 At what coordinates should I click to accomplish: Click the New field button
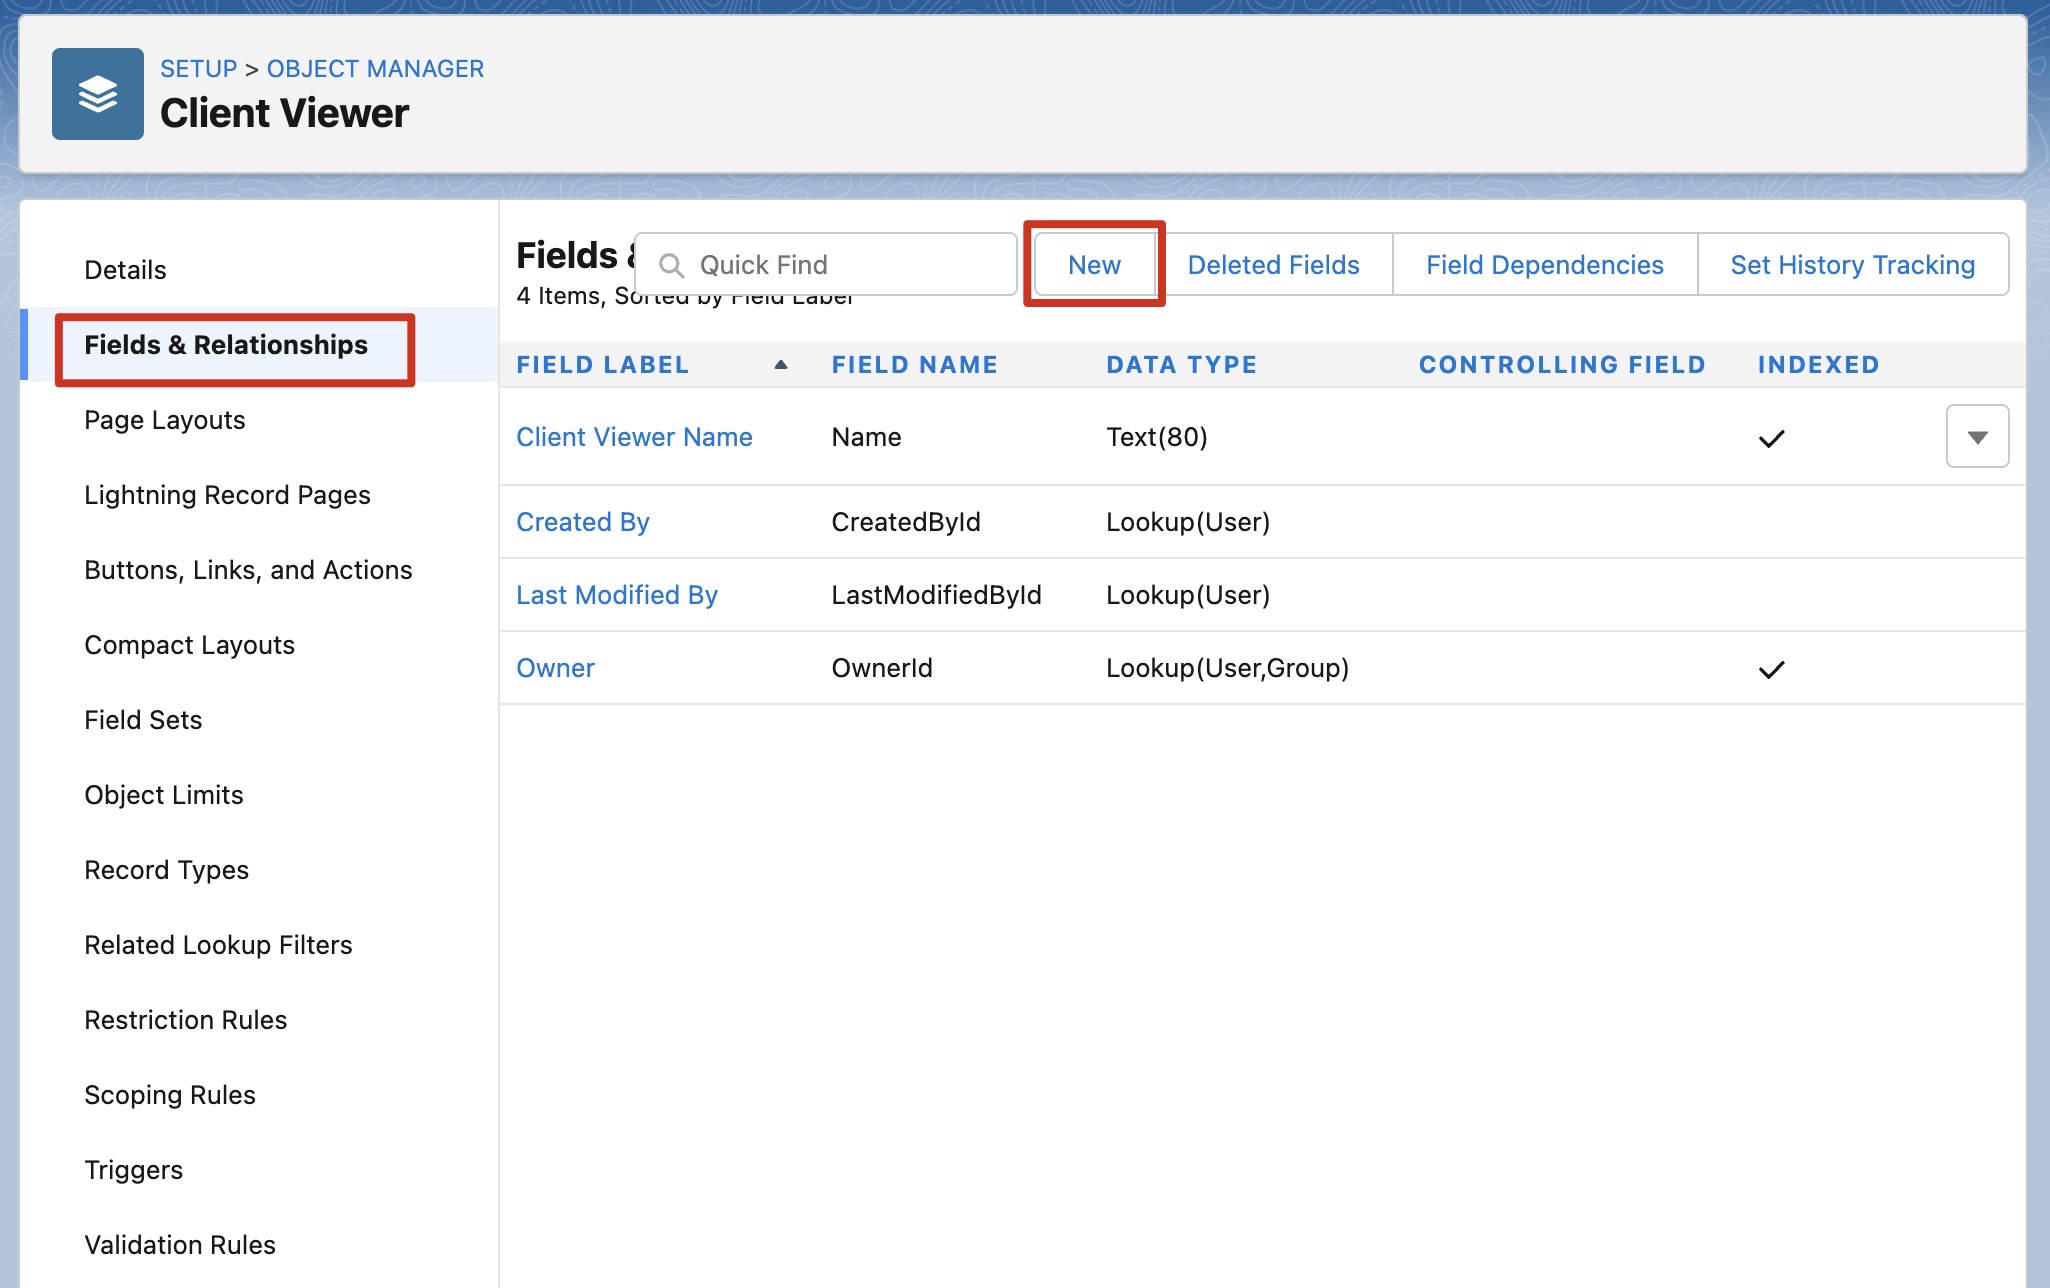tap(1094, 264)
